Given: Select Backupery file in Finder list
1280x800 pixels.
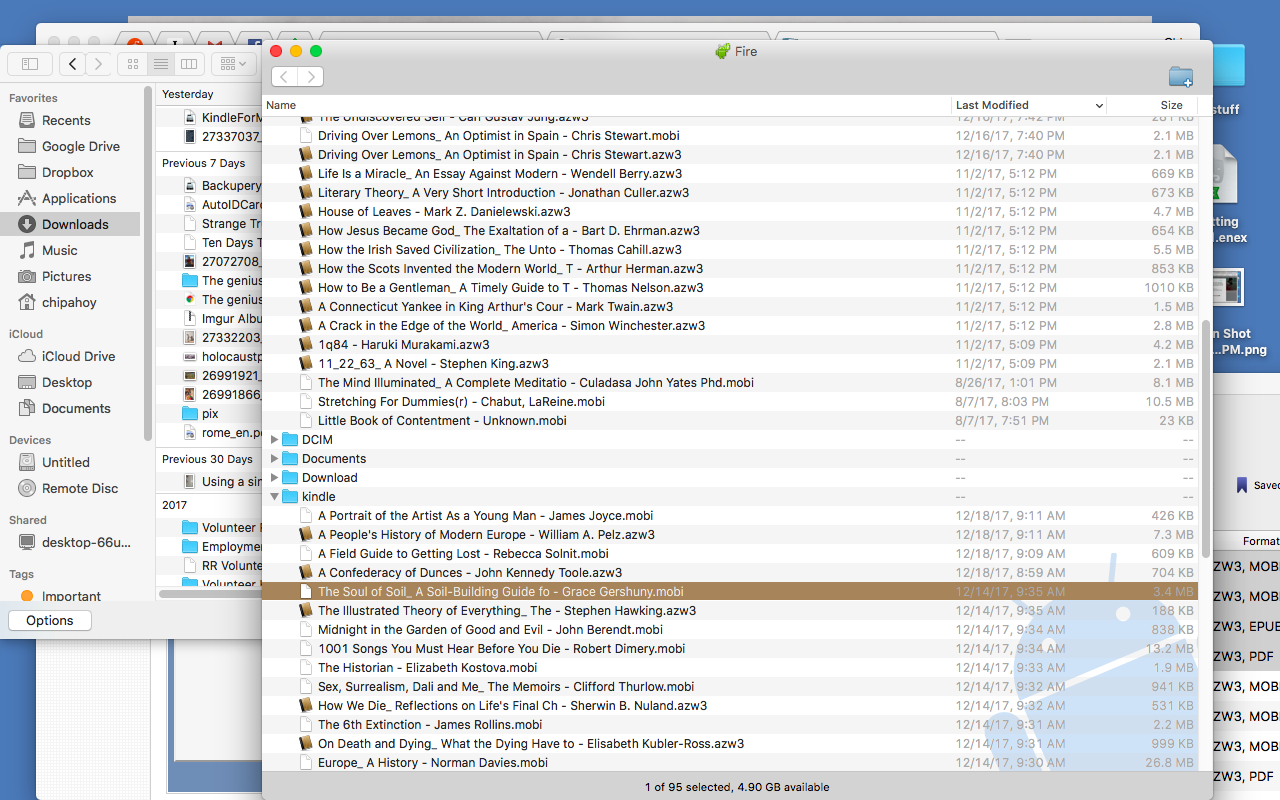Looking at the screenshot, I should [x=221, y=185].
